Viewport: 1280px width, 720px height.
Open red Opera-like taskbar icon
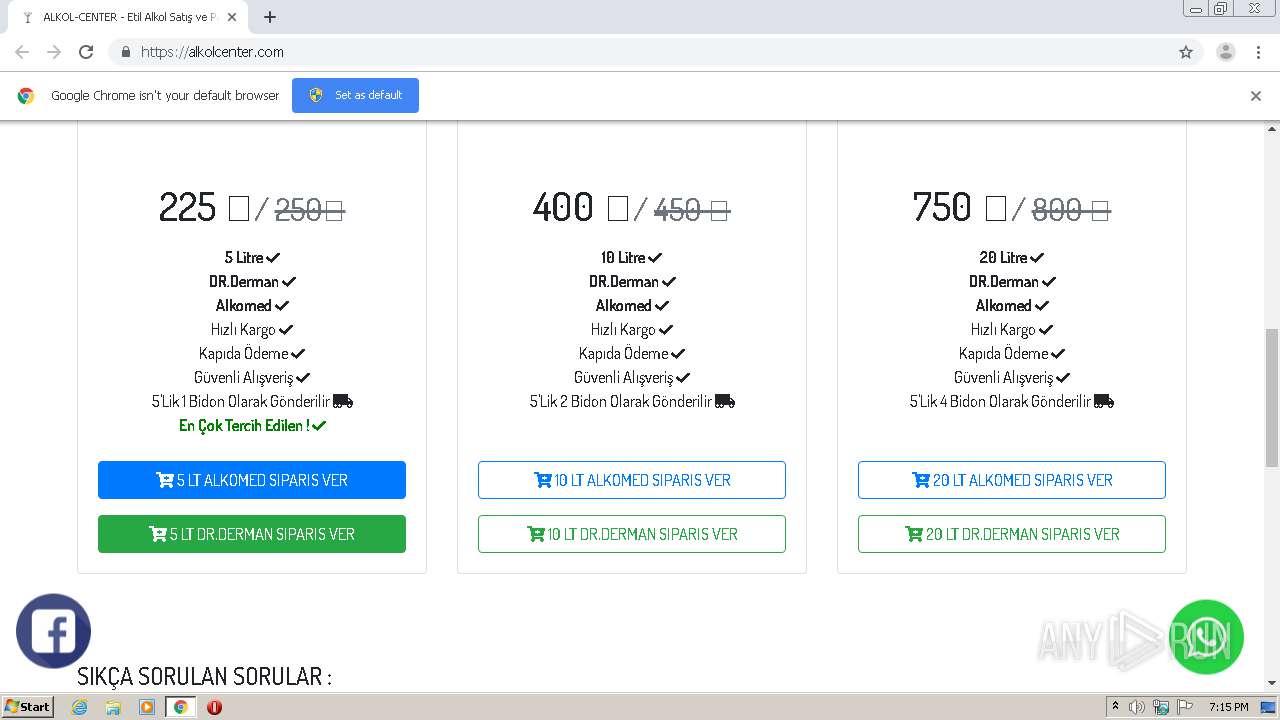pyautogui.click(x=214, y=707)
